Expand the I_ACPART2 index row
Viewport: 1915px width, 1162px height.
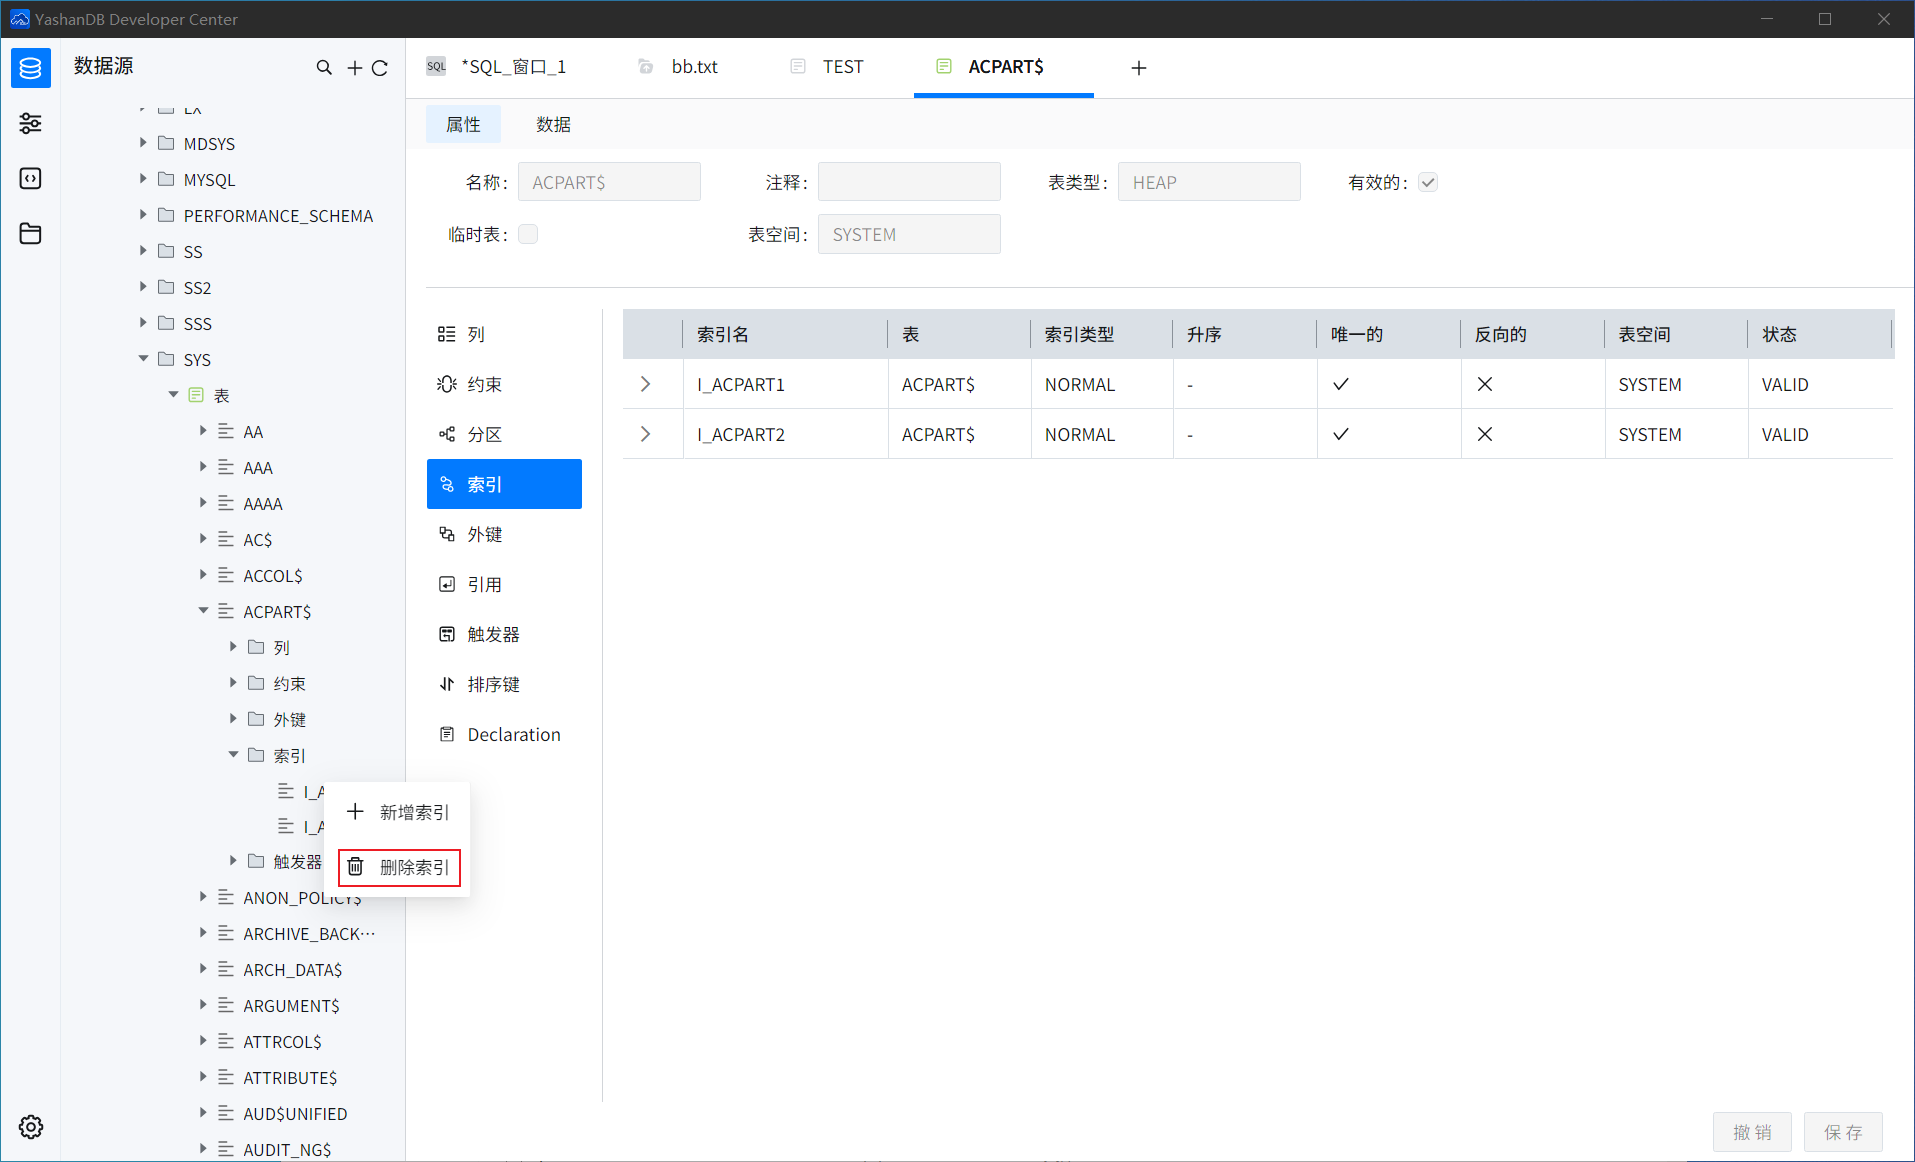coord(645,434)
